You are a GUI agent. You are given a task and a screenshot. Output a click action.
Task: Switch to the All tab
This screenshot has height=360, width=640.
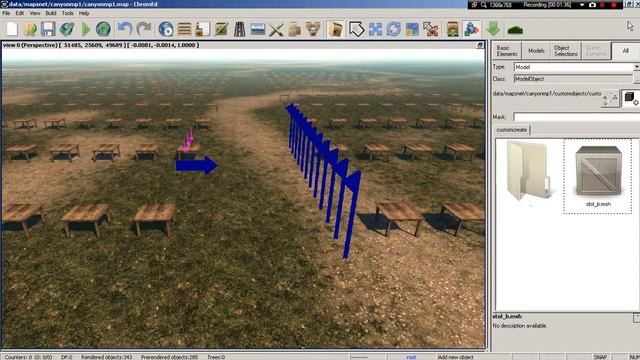625,51
